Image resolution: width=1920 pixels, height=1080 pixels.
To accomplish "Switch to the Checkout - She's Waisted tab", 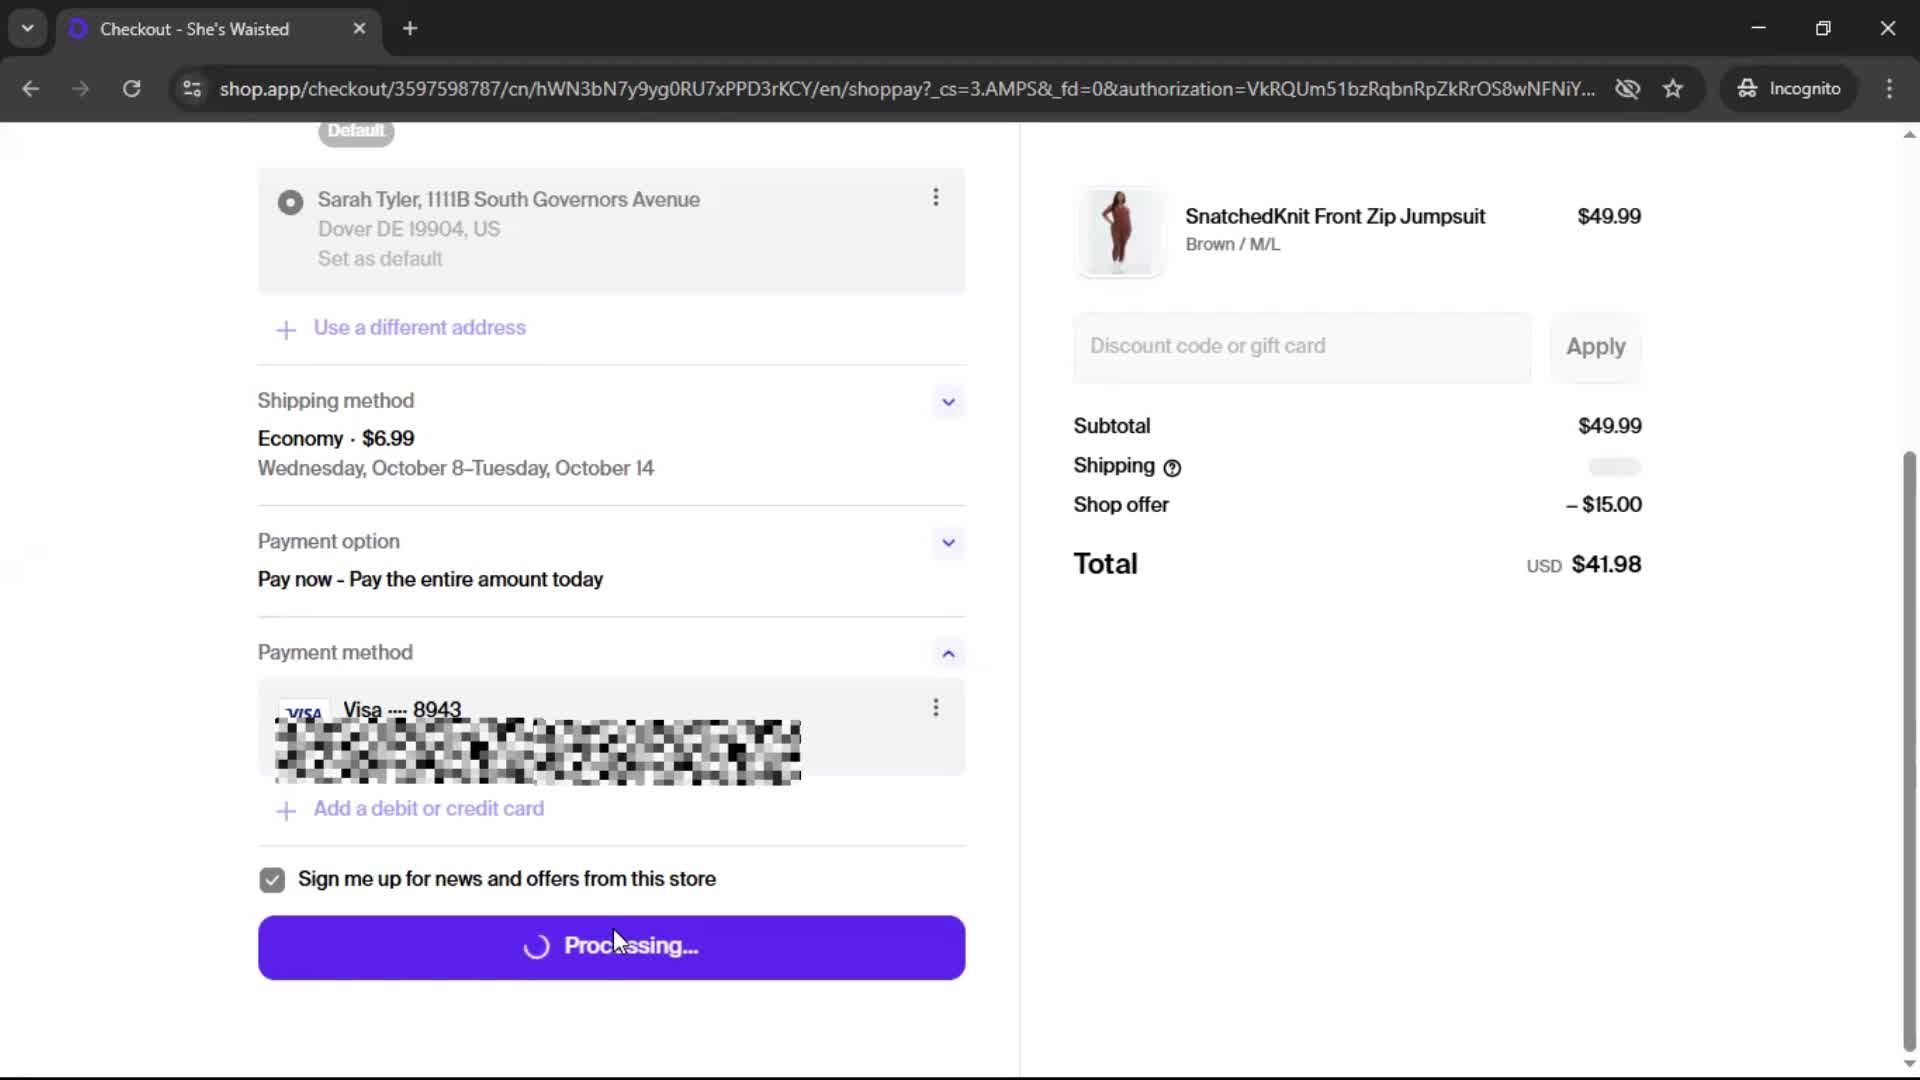I will [195, 29].
